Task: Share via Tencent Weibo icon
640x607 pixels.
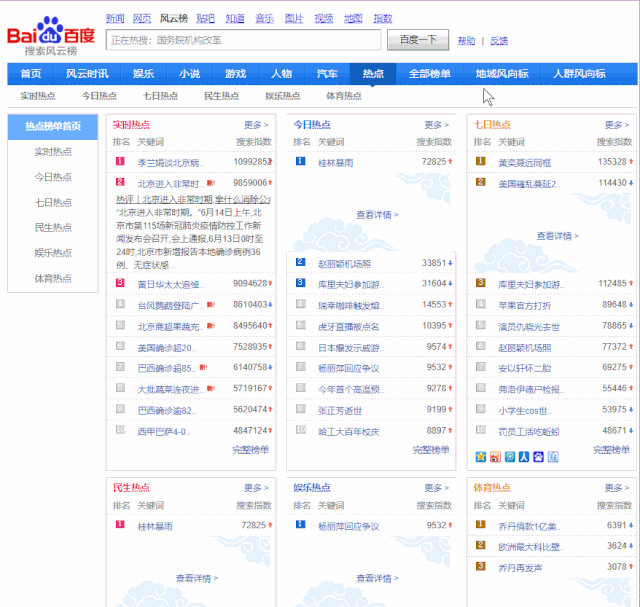Action: pos(510,457)
